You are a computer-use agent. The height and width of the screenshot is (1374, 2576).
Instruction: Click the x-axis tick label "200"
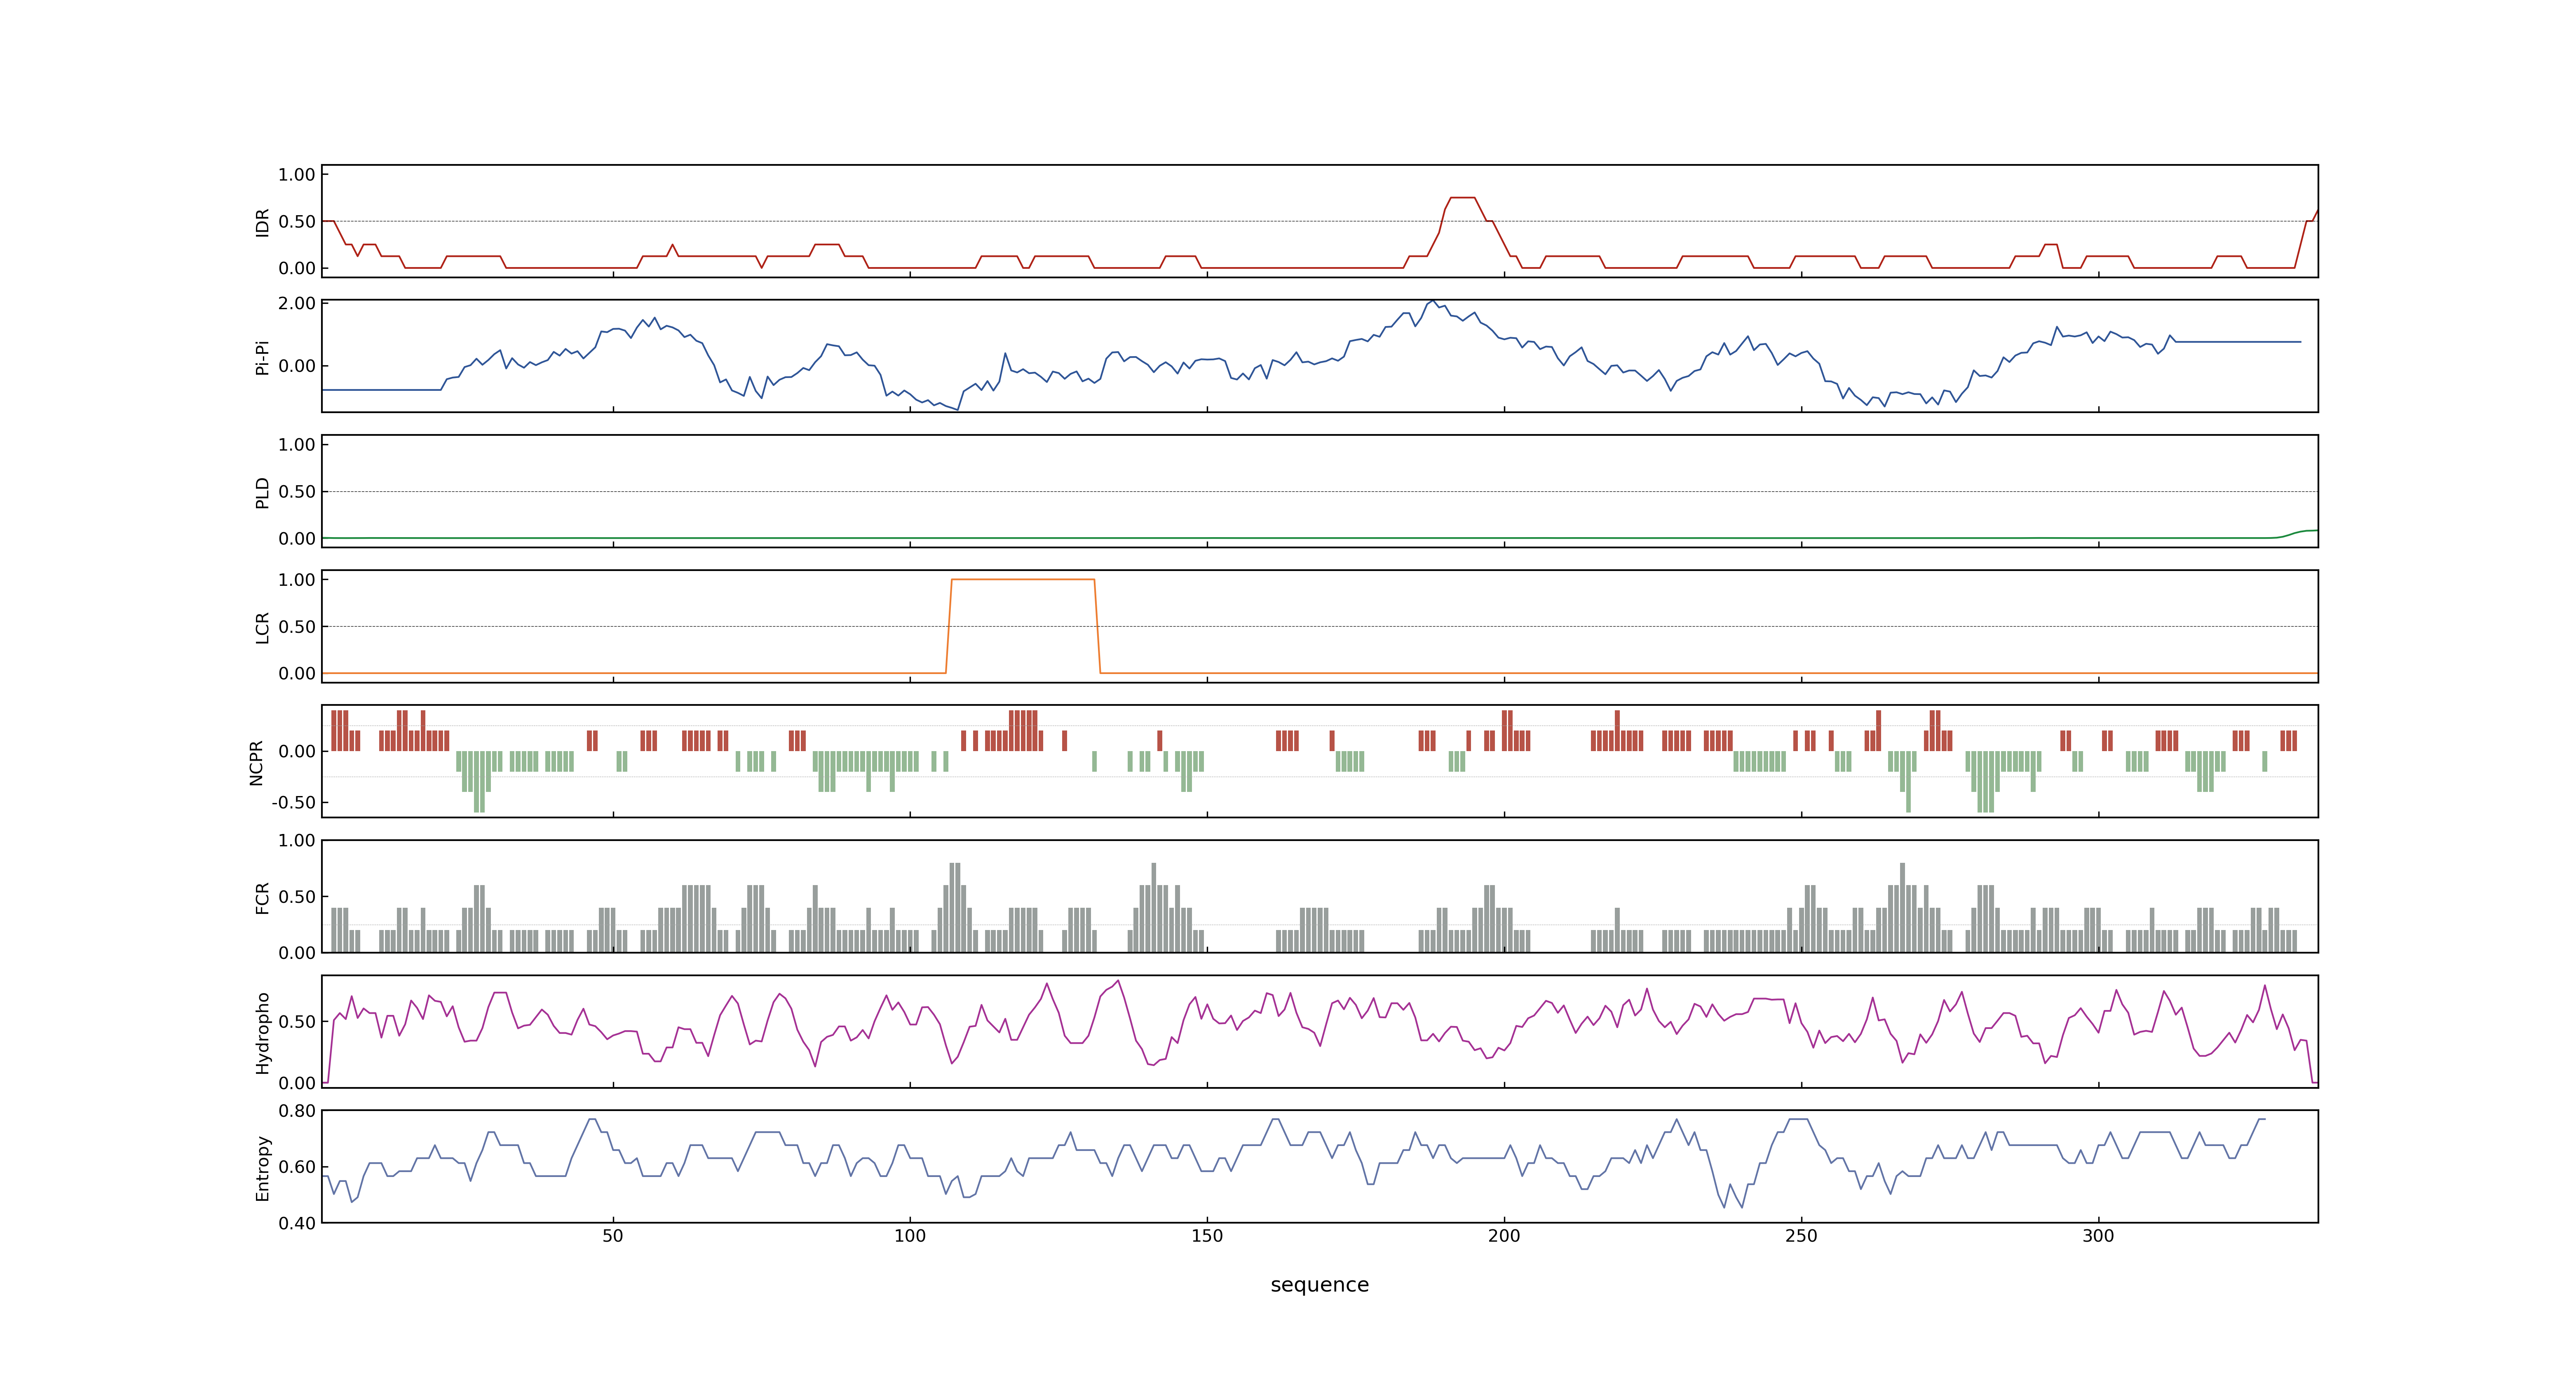[x=1504, y=1236]
